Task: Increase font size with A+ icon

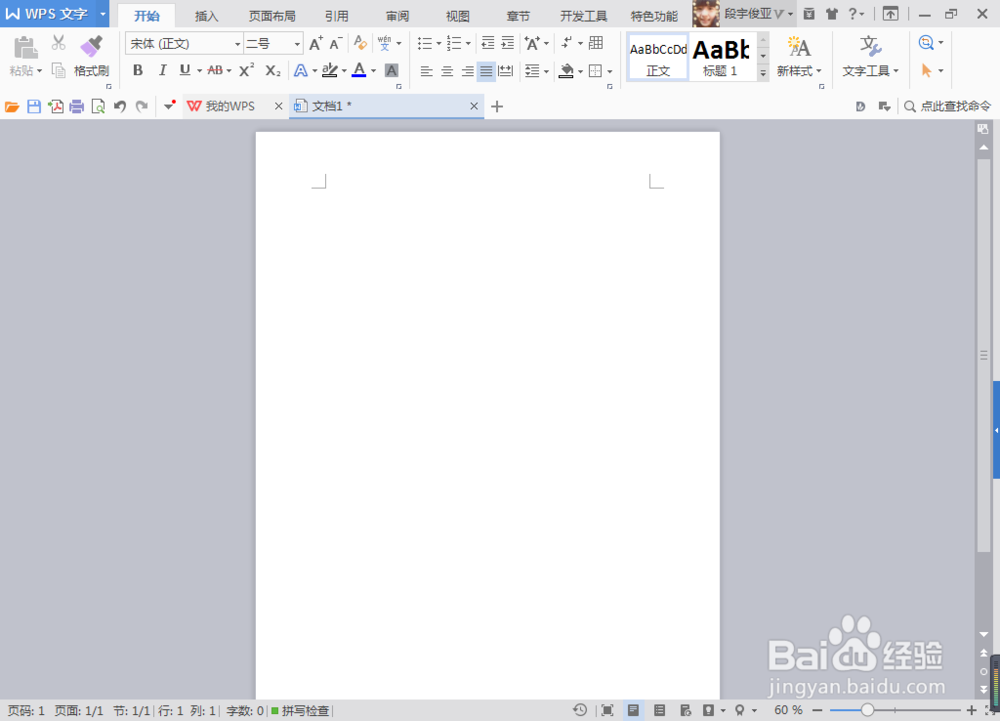Action: click(x=316, y=43)
